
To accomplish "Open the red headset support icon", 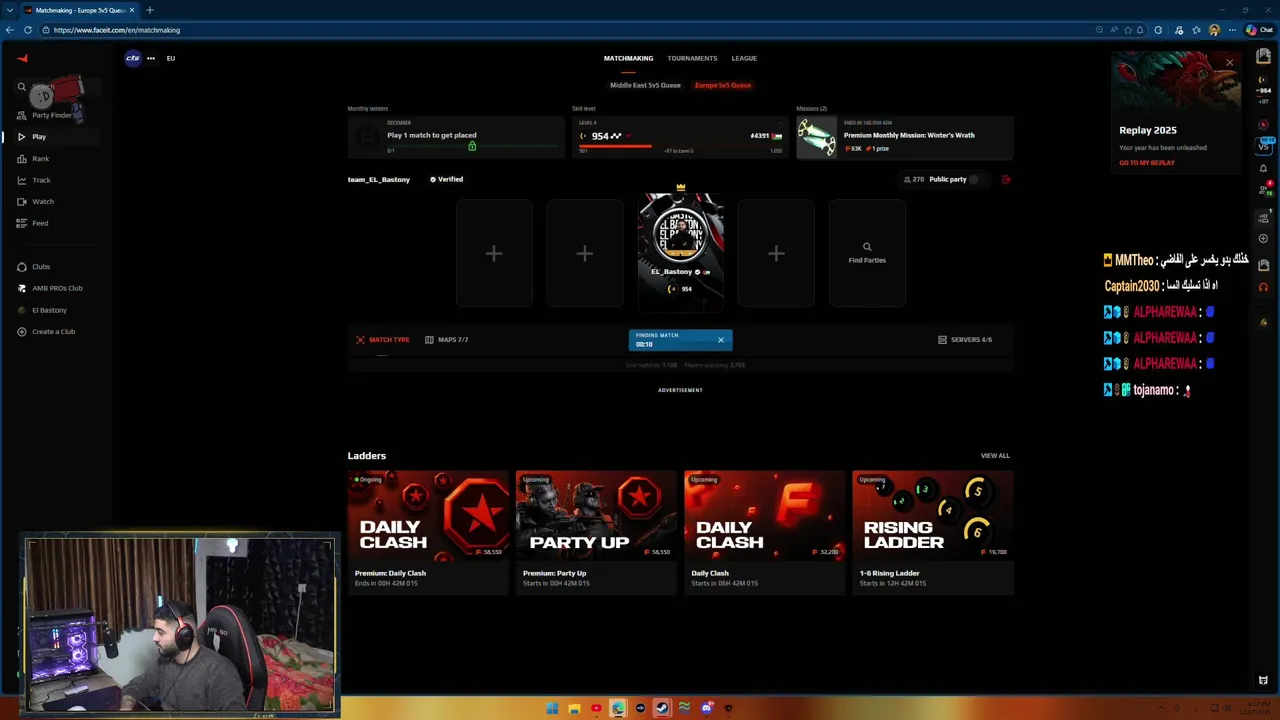I will pyautogui.click(x=1263, y=288).
